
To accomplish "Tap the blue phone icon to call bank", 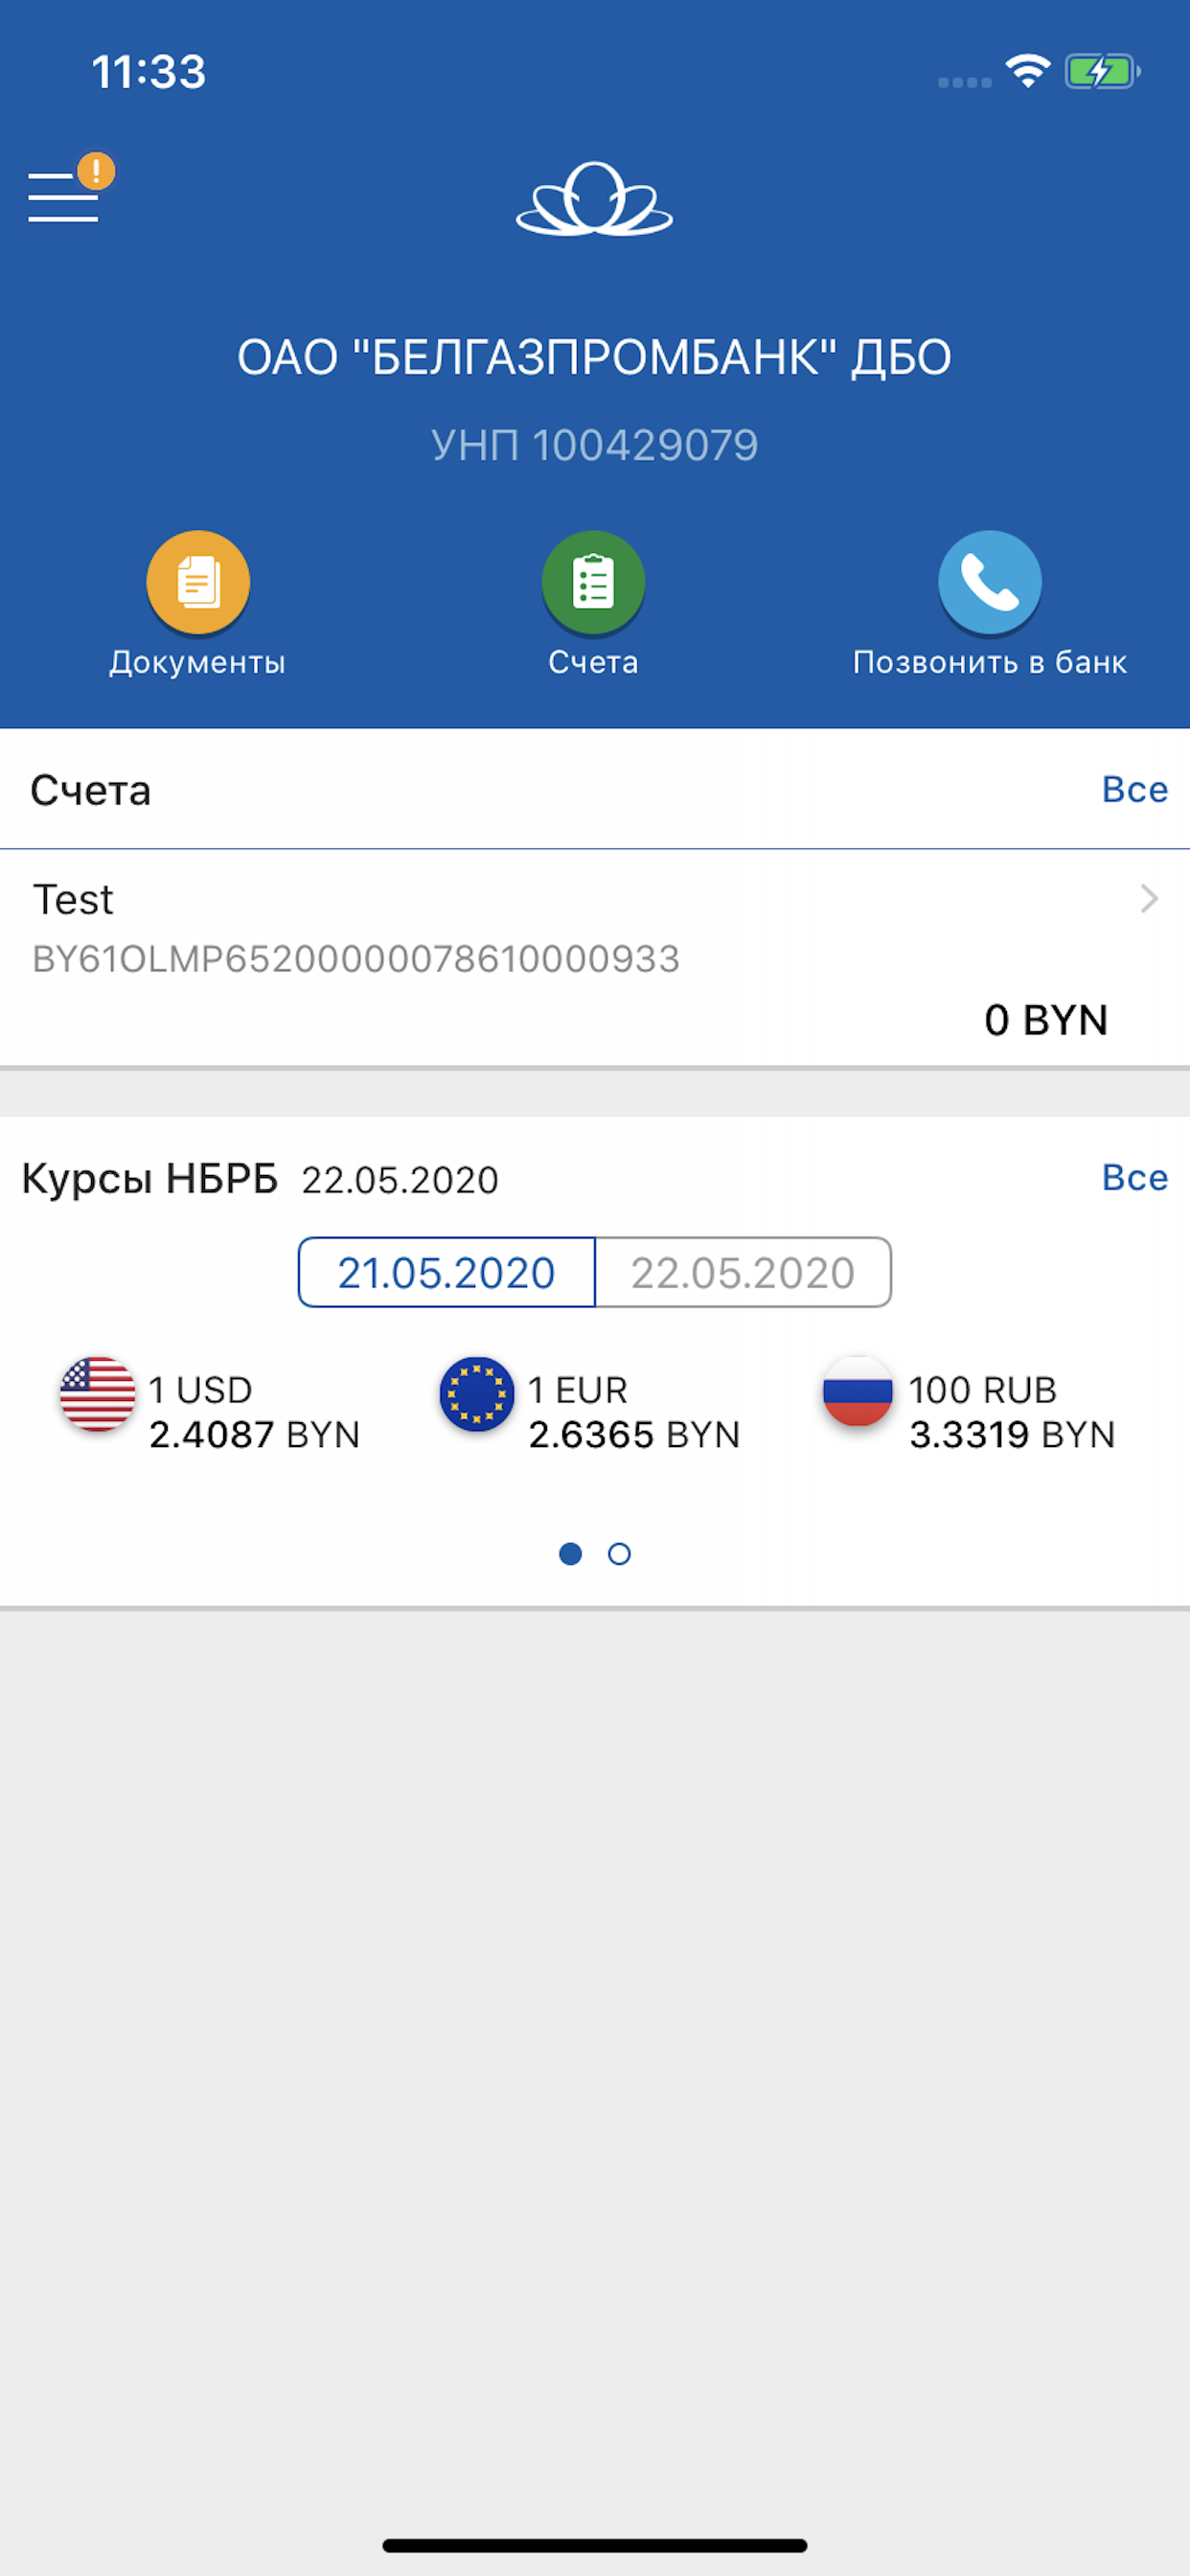I will (989, 582).
